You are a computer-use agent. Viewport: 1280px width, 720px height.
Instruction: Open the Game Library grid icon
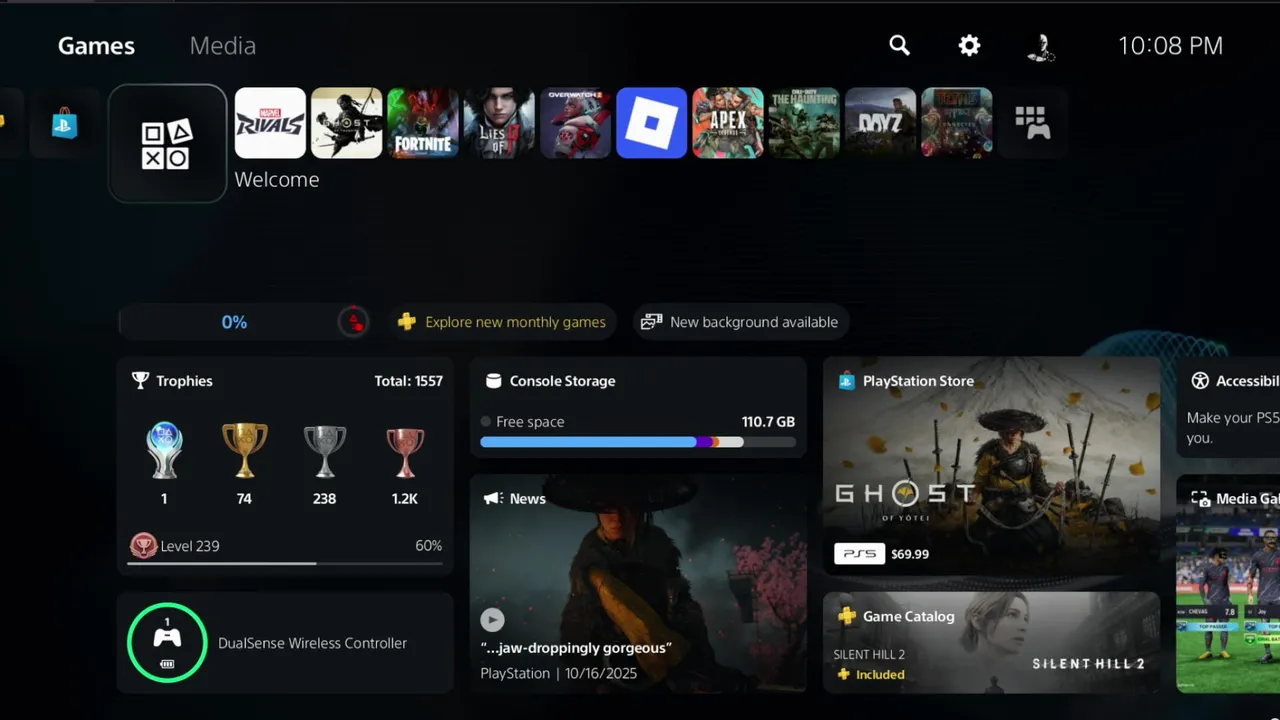click(1032, 123)
